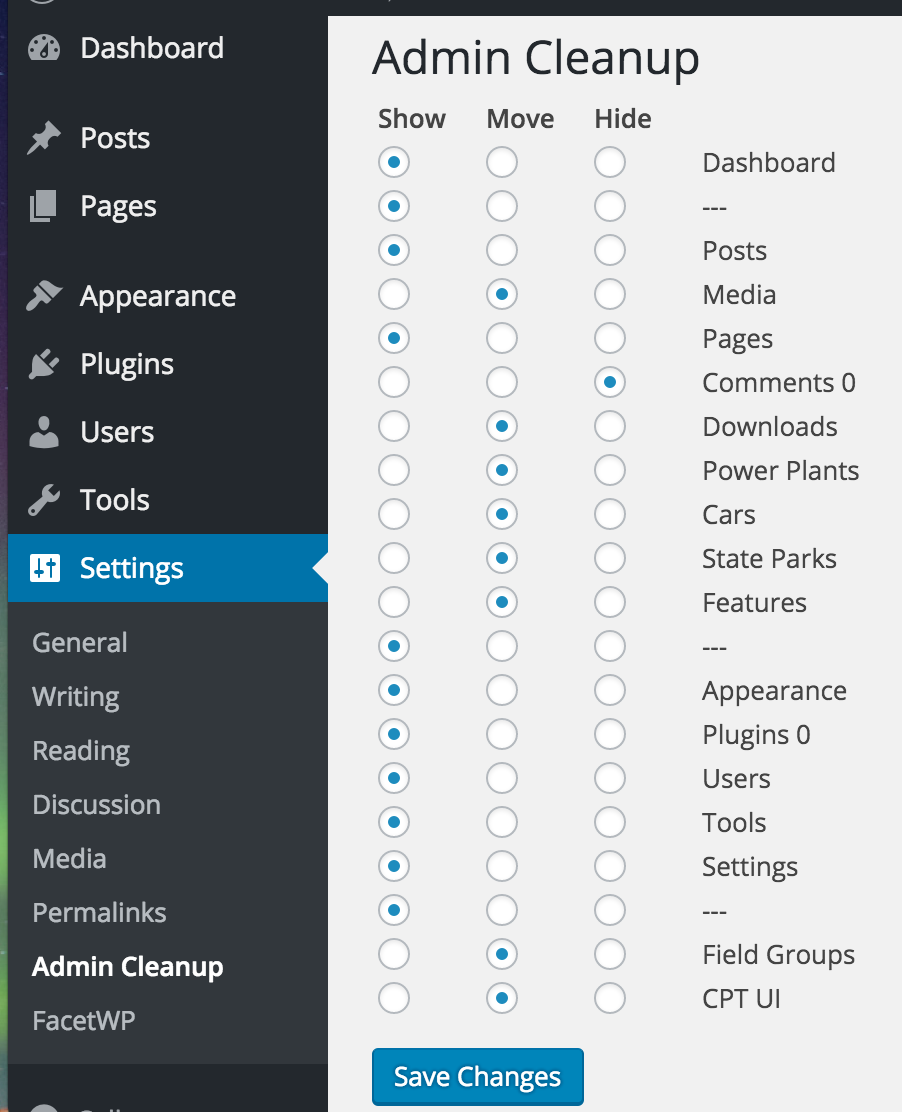The height and width of the screenshot is (1112, 902).
Task: Click the Dashboard gauge icon
Action: tap(45, 49)
